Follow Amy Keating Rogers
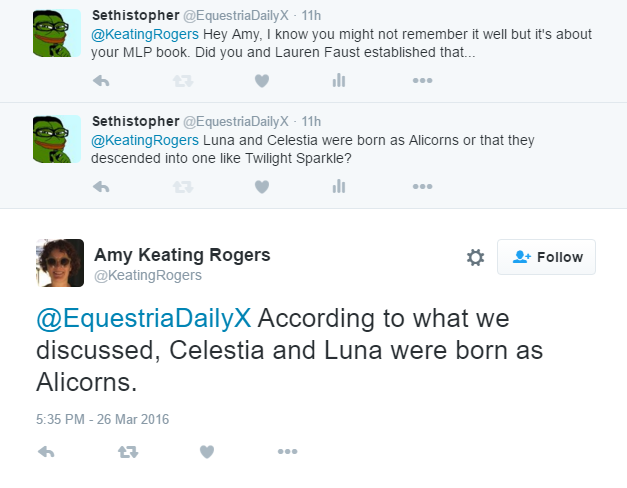The image size is (627, 488). tap(546, 257)
